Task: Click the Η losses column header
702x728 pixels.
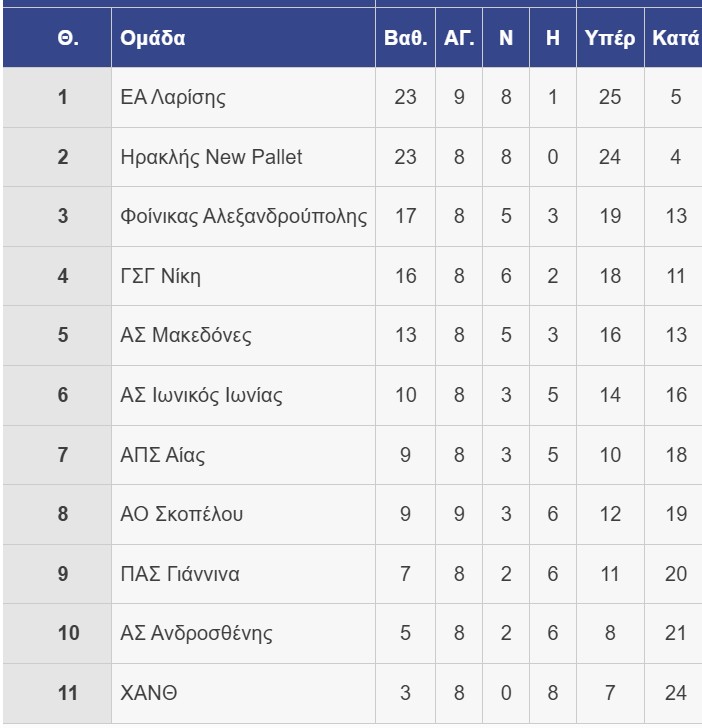Action: pos(553,39)
